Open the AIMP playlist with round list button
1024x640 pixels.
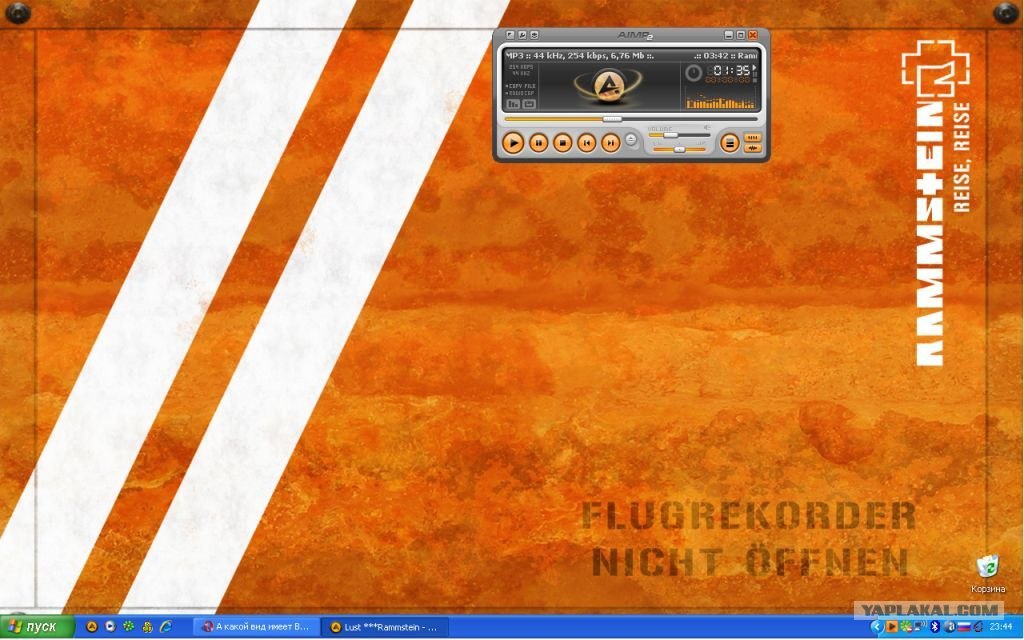point(729,142)
